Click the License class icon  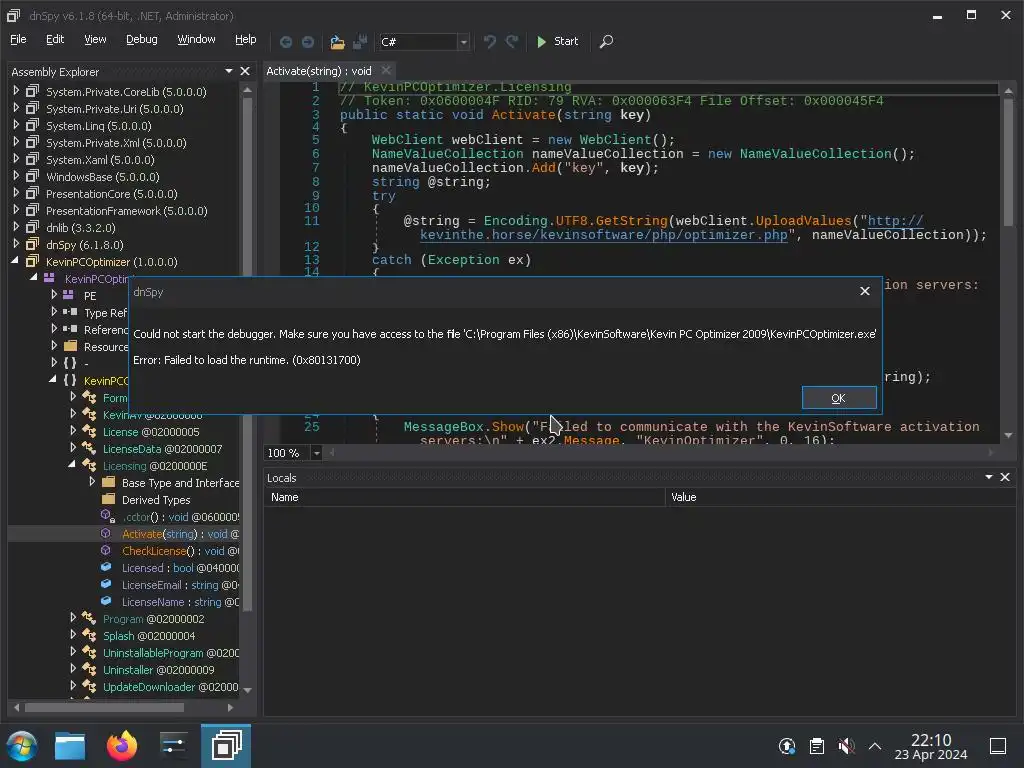(89, 431)
